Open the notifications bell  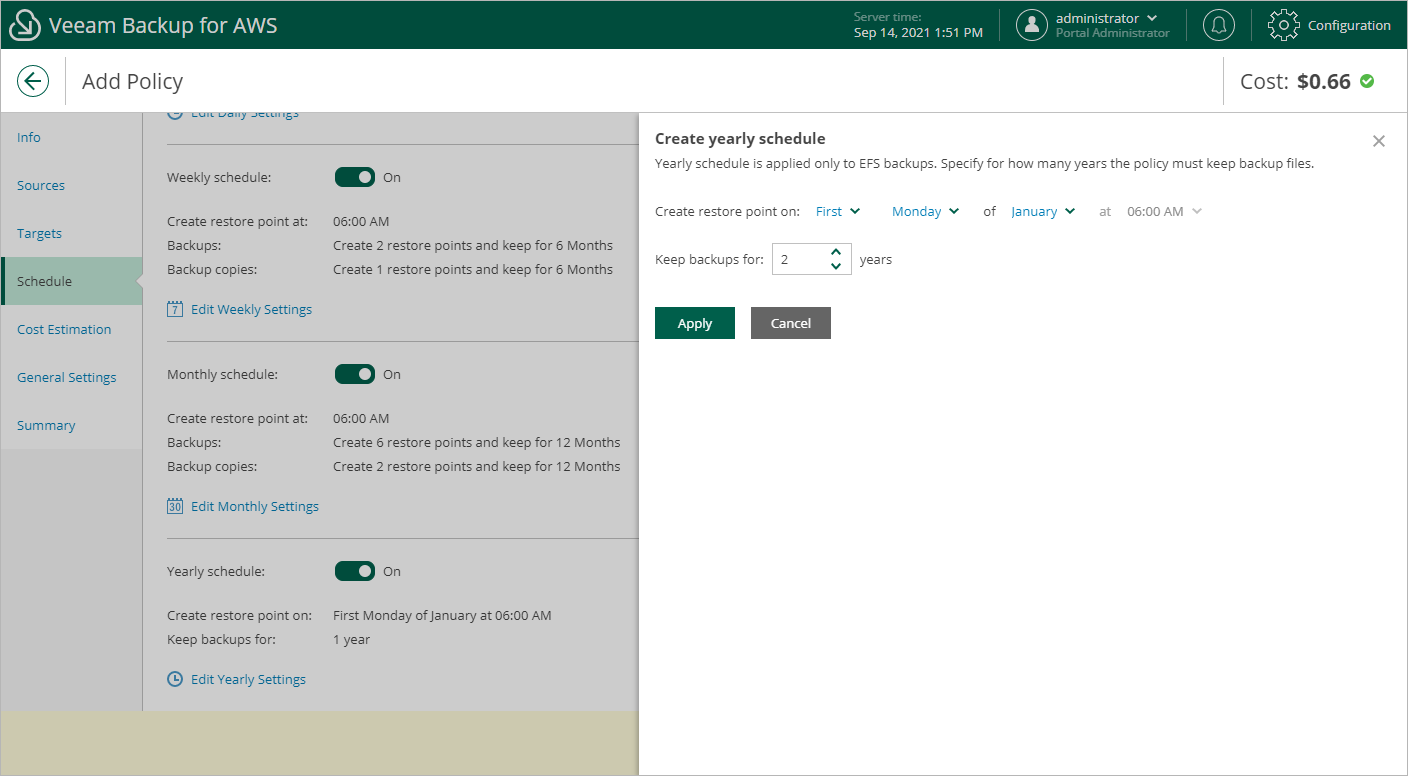(1218, 25)
